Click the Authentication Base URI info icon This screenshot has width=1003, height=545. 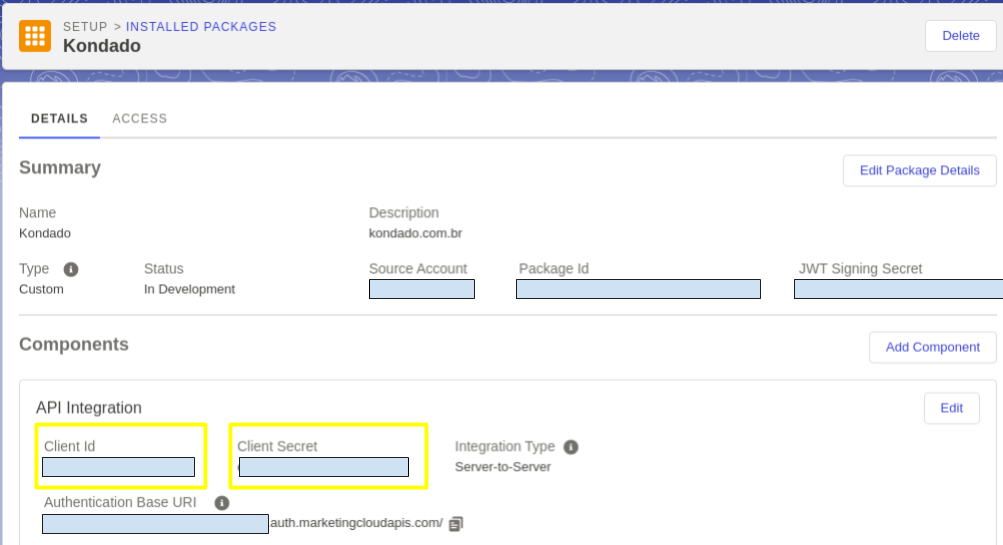pyautogui.click(x=222, y=503)
